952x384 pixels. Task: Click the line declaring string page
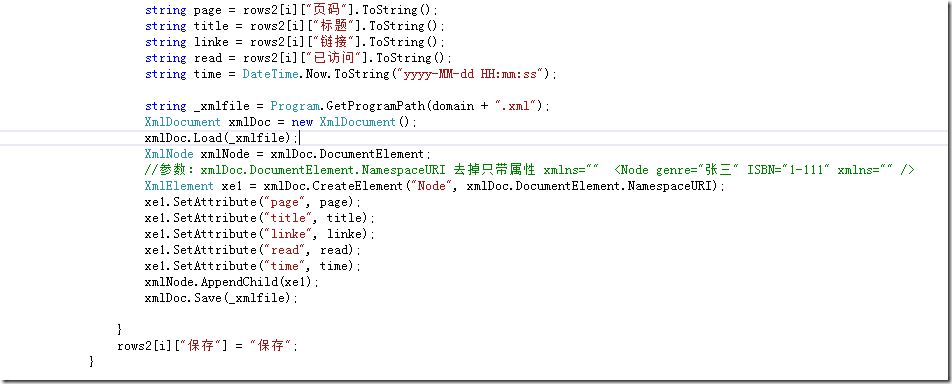pos(291,10)
